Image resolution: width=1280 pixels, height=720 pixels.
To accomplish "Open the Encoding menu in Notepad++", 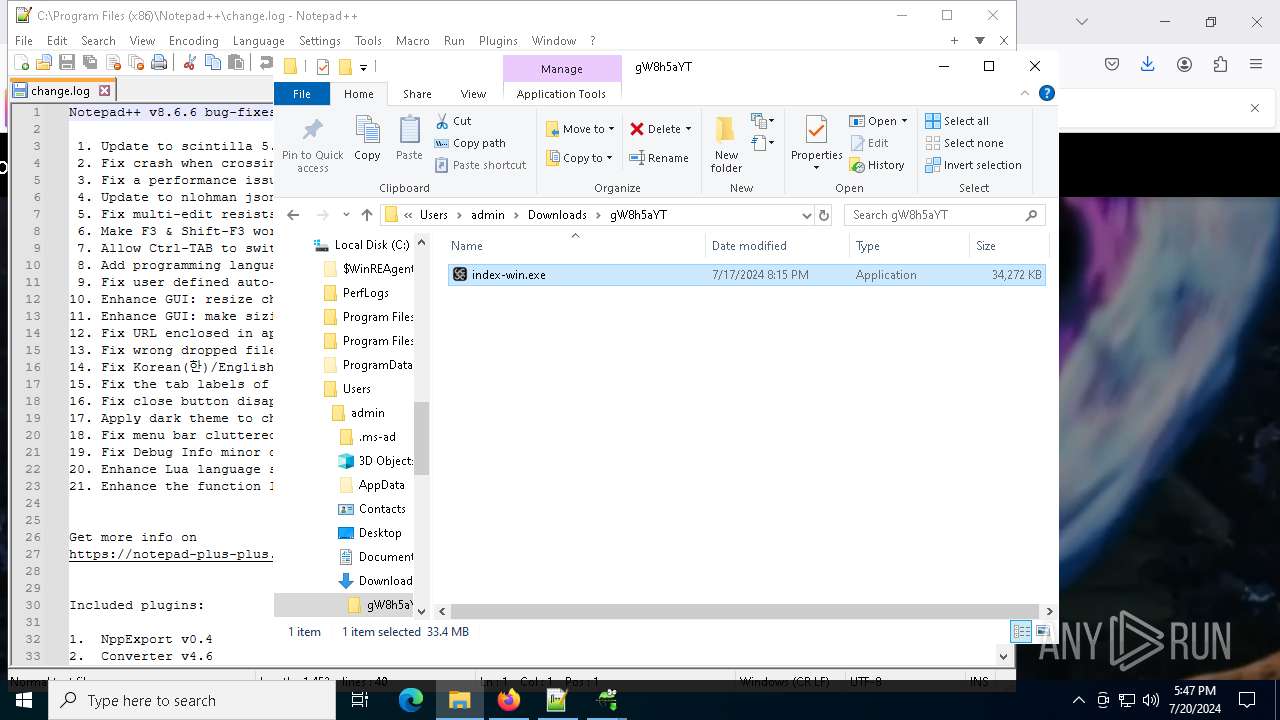I will coord(193,41).
